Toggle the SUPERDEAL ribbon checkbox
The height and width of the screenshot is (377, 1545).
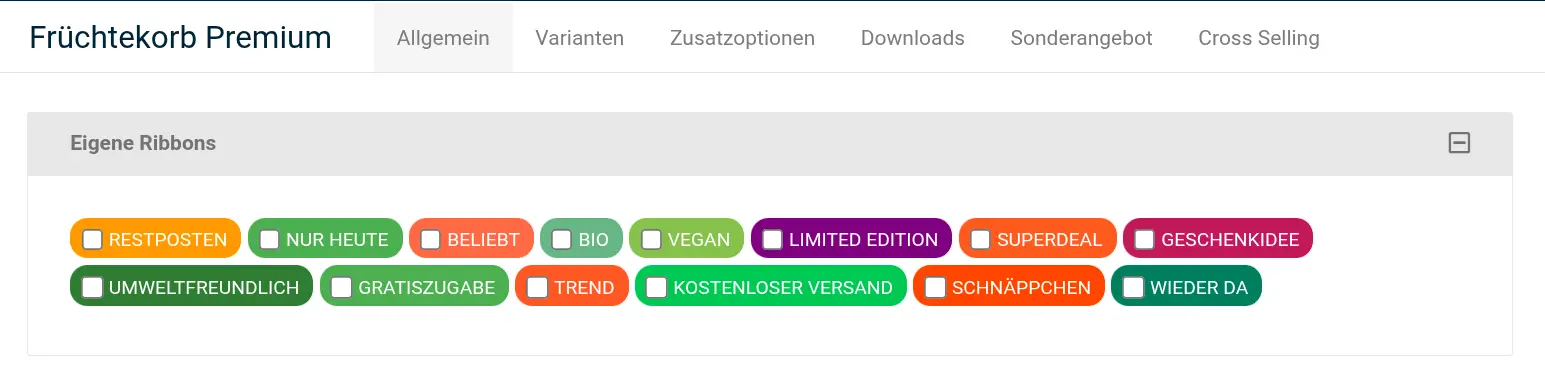point(981,239)
